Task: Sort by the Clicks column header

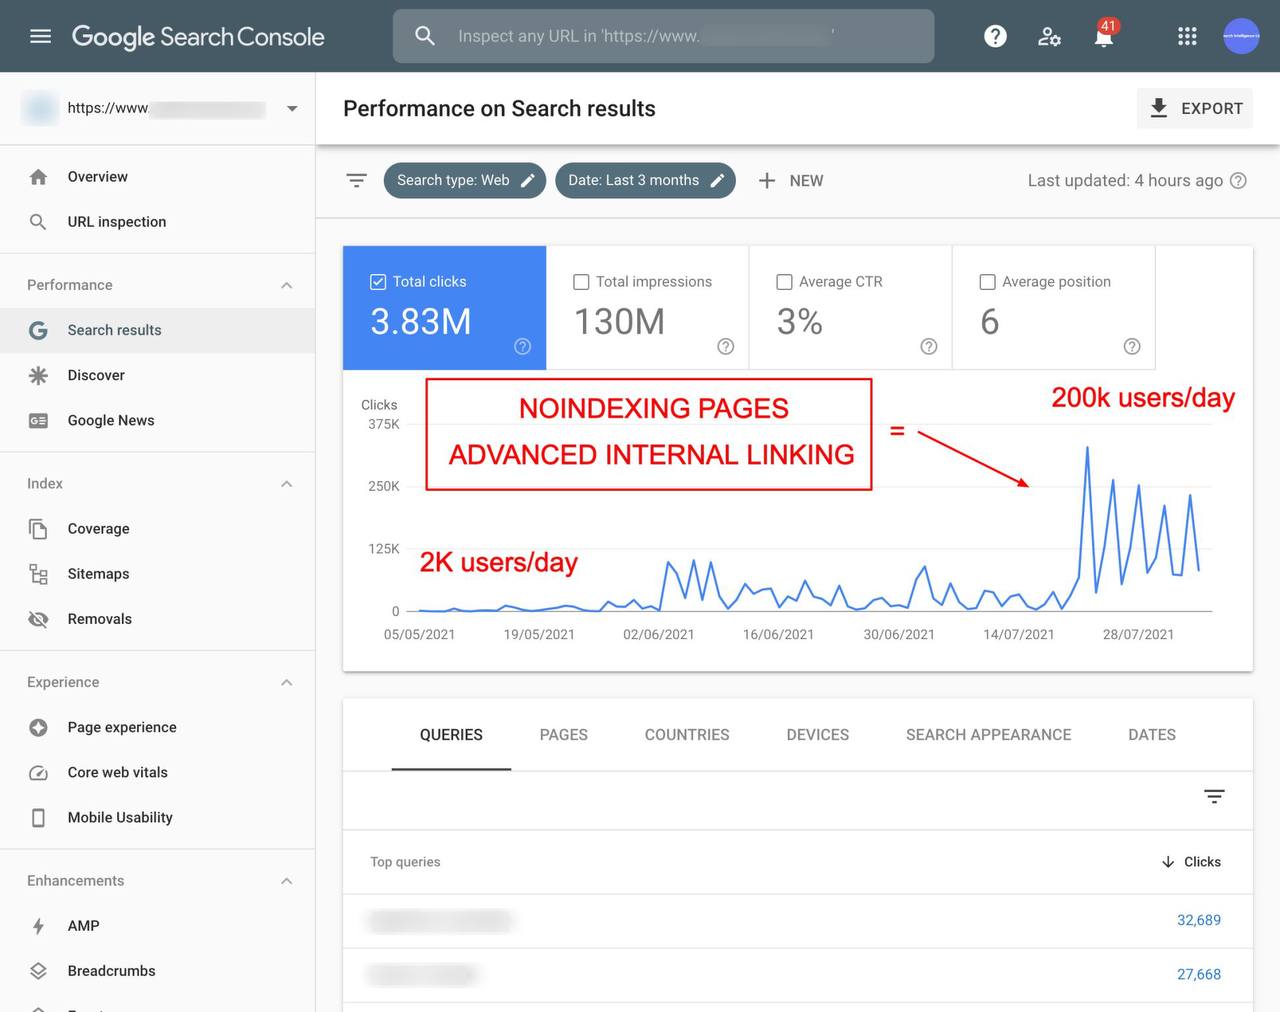Action: click(1191, 862)
